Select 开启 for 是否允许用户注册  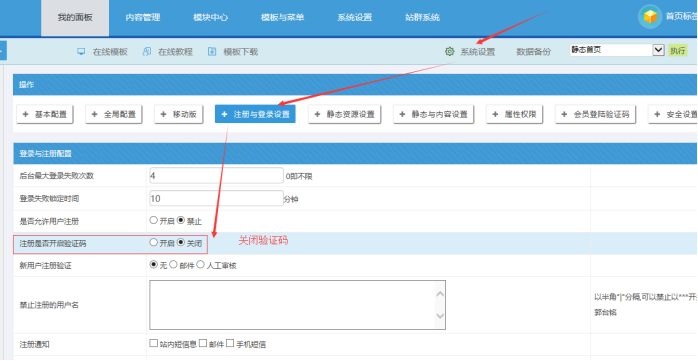coord(154,219)
